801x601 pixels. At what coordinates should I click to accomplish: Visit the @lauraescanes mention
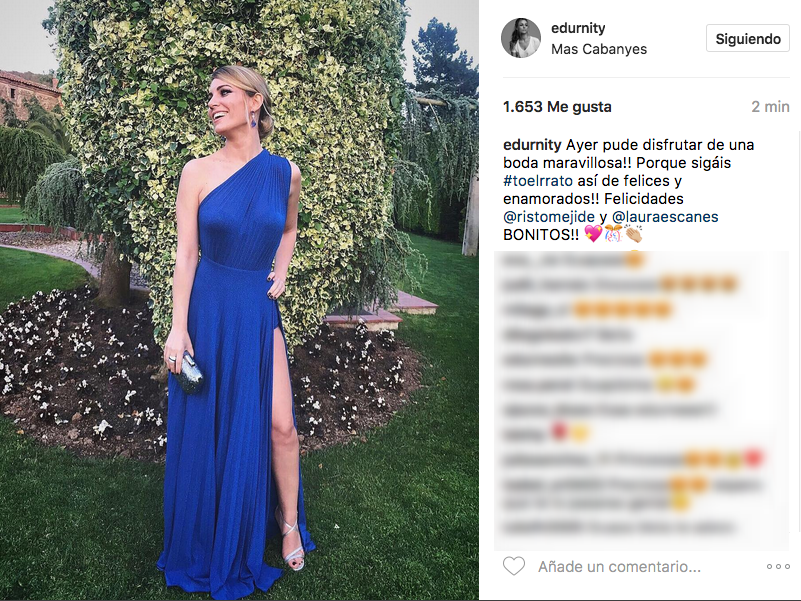point(665,217)
